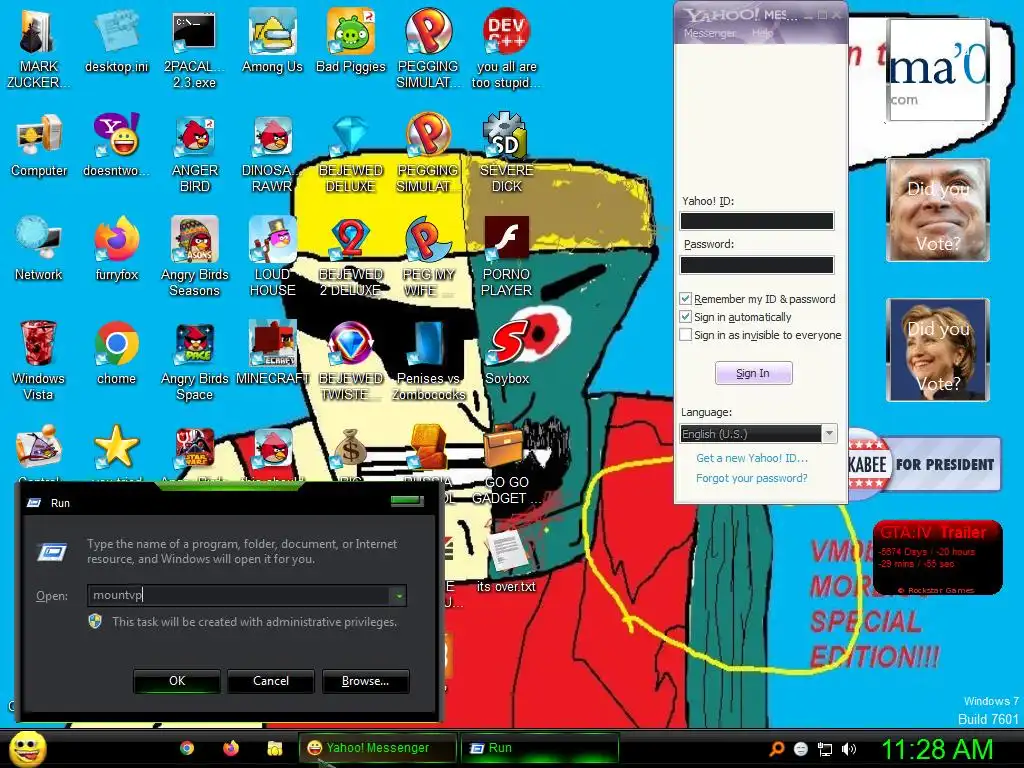The image size is (1024, 768).
Task: Switch to Run taskbar button
Action: (x=539, y=748)
